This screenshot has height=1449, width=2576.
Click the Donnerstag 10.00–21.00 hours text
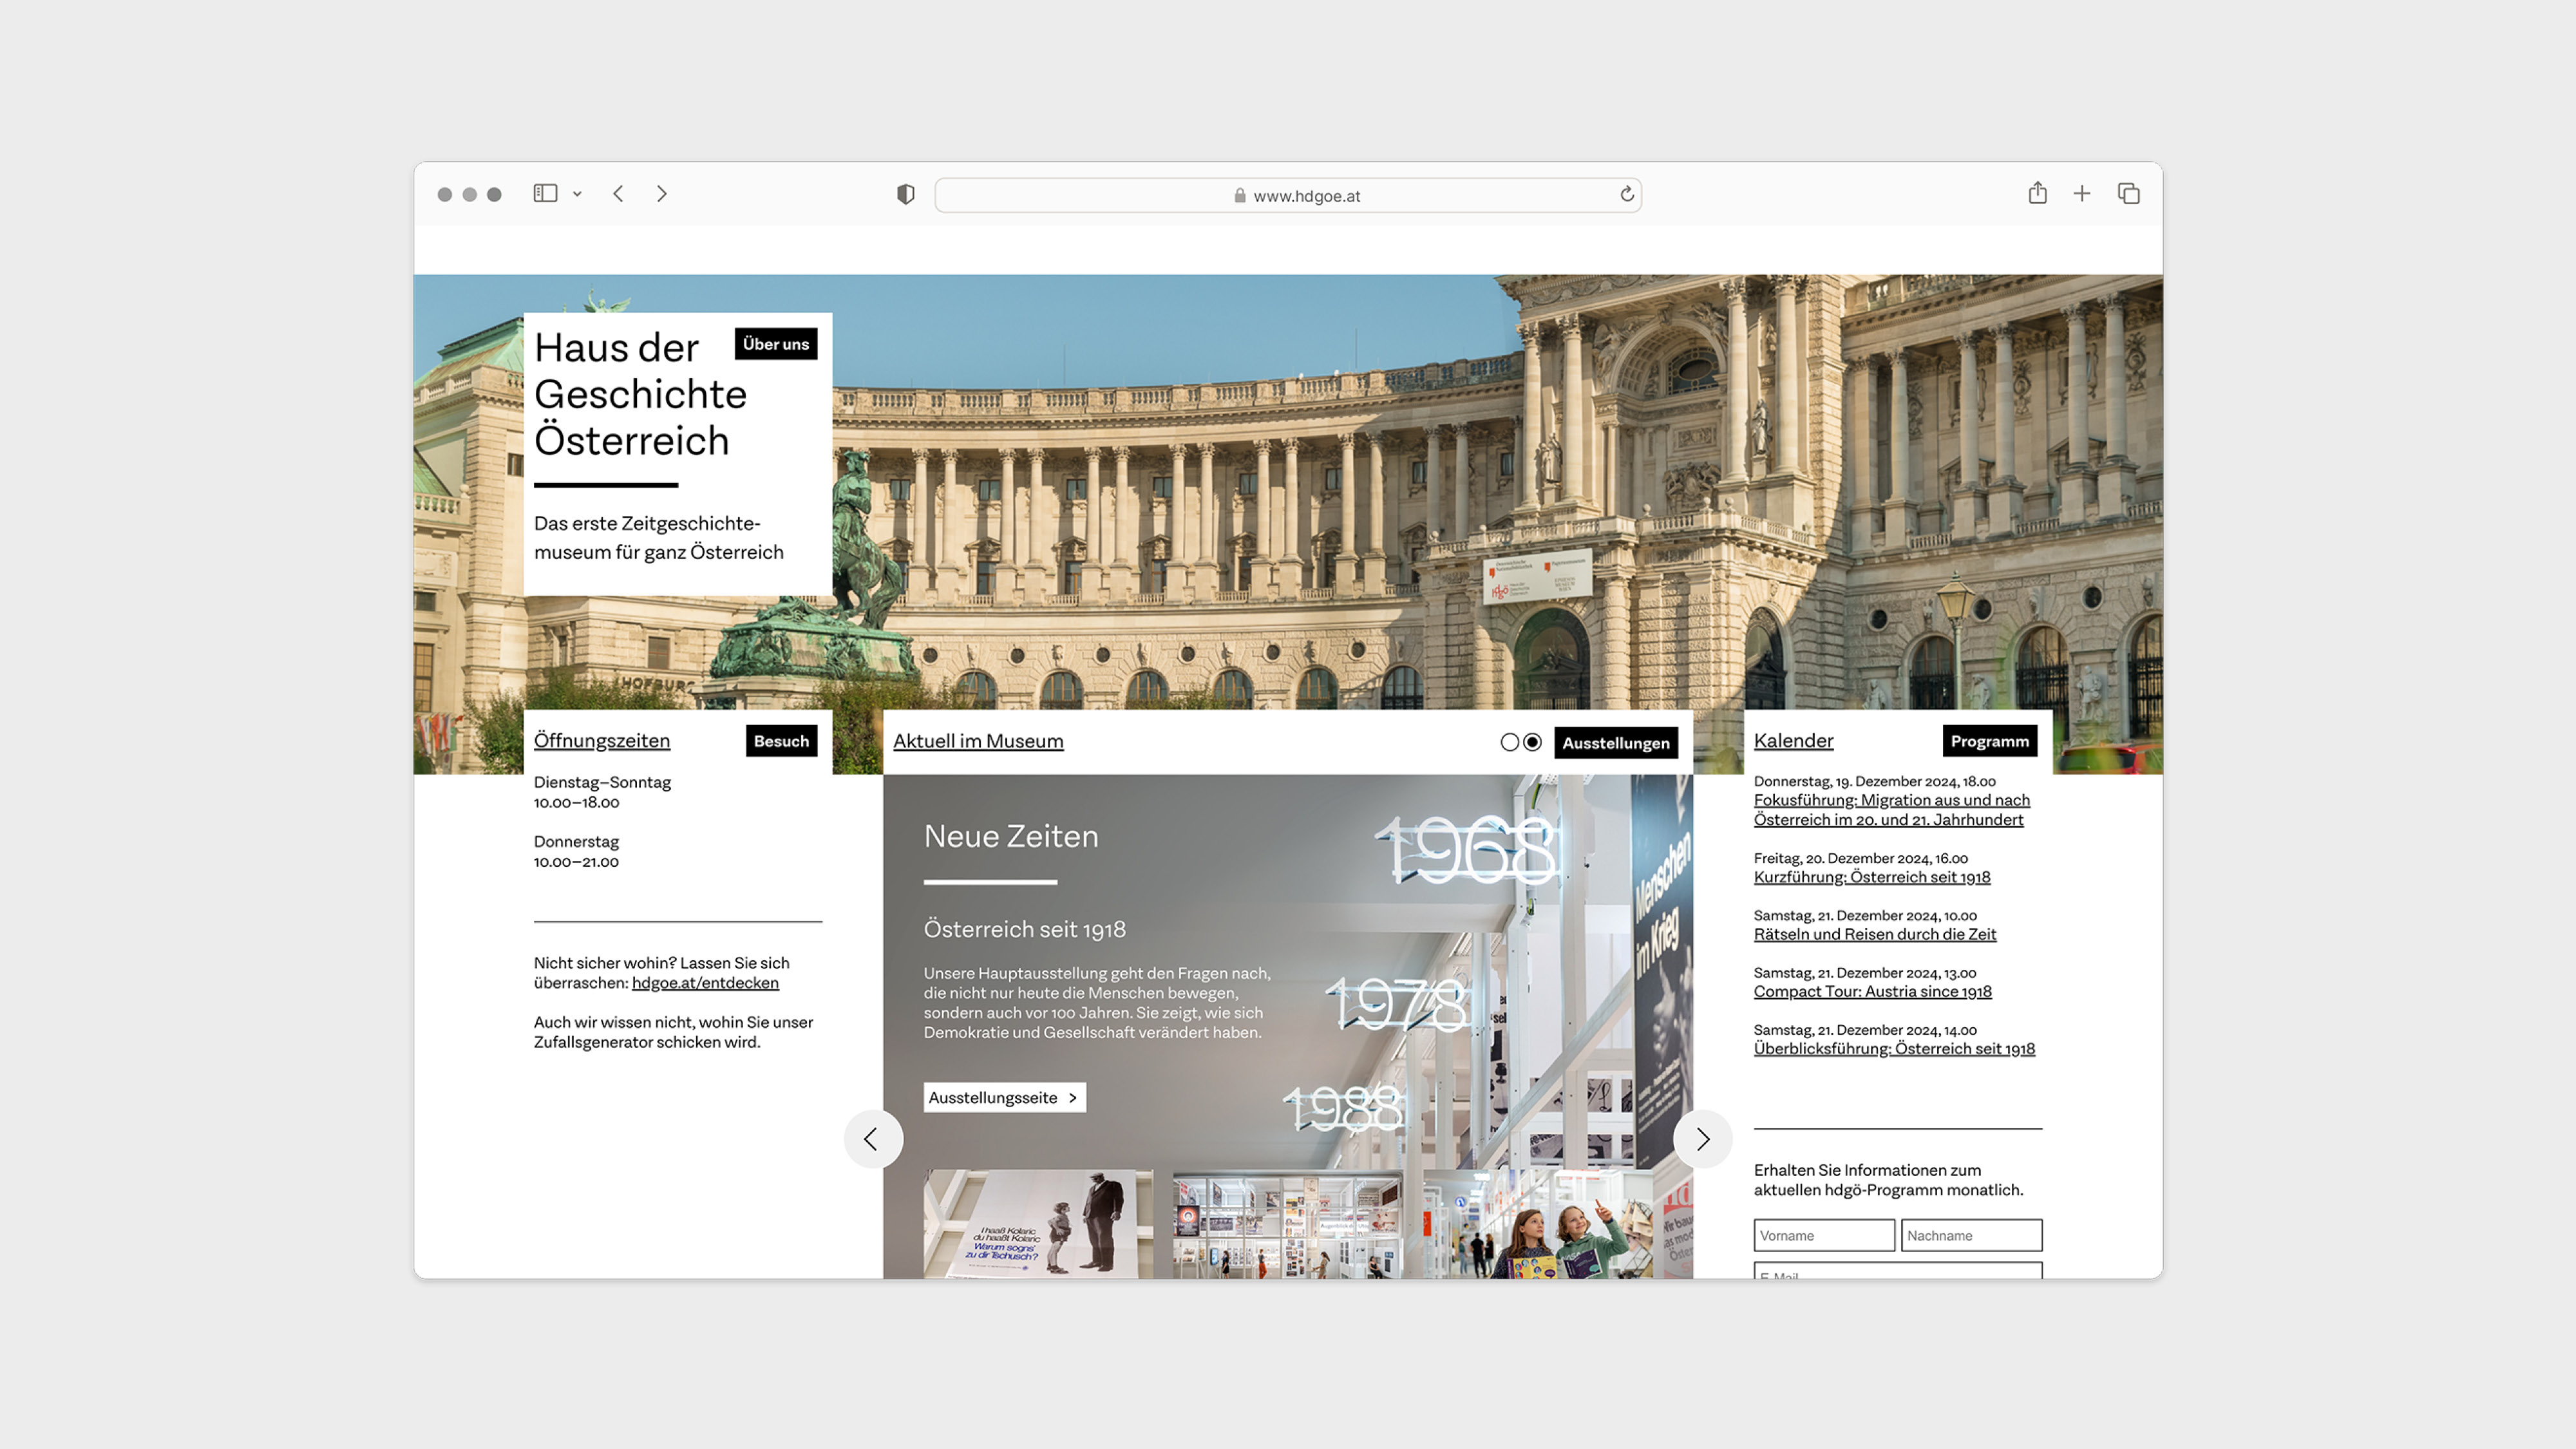click(576, 851)
